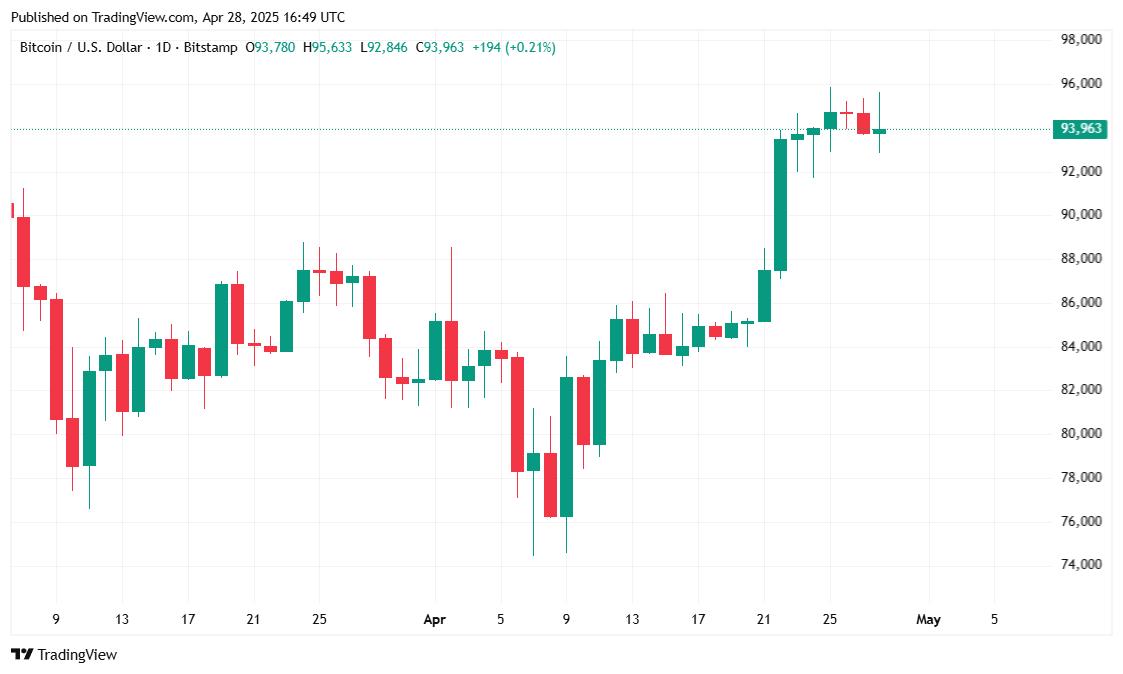Viewport: 1123px width, 674px height.
Task: Click the green 93,963 current price badge
Action: [x=1080, y=129]
